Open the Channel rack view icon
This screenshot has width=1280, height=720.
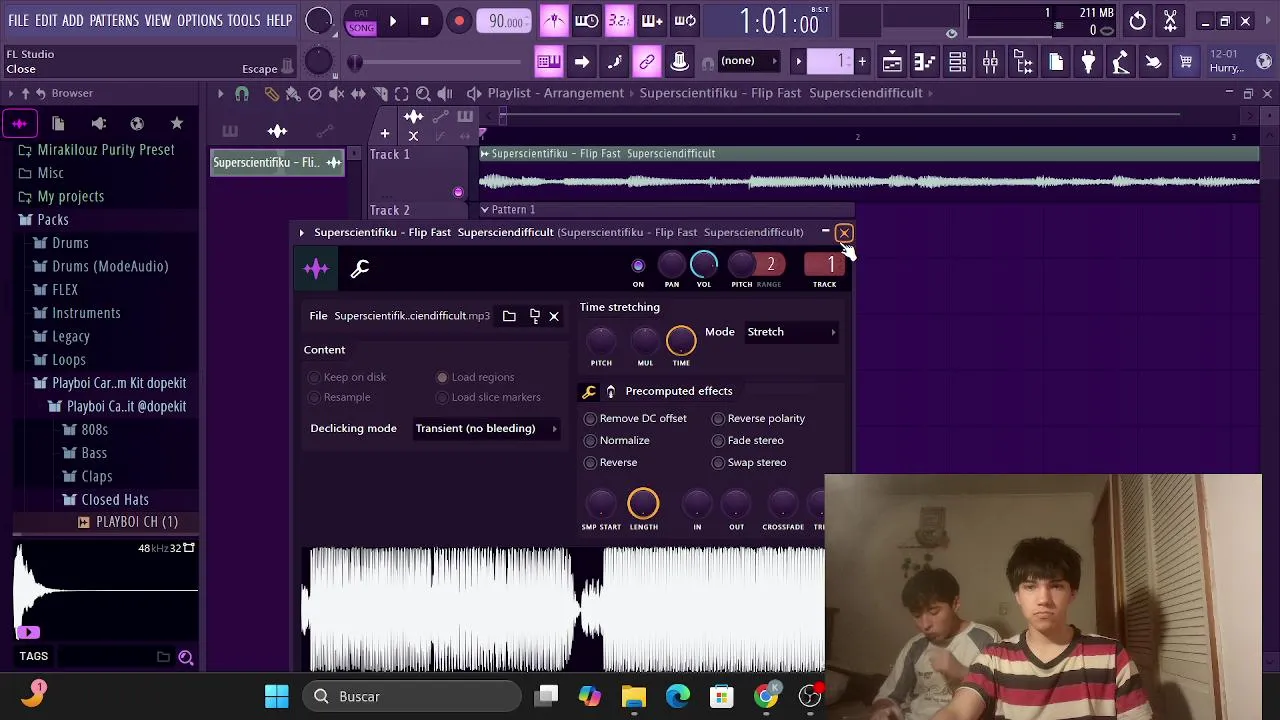coord(958,62)
